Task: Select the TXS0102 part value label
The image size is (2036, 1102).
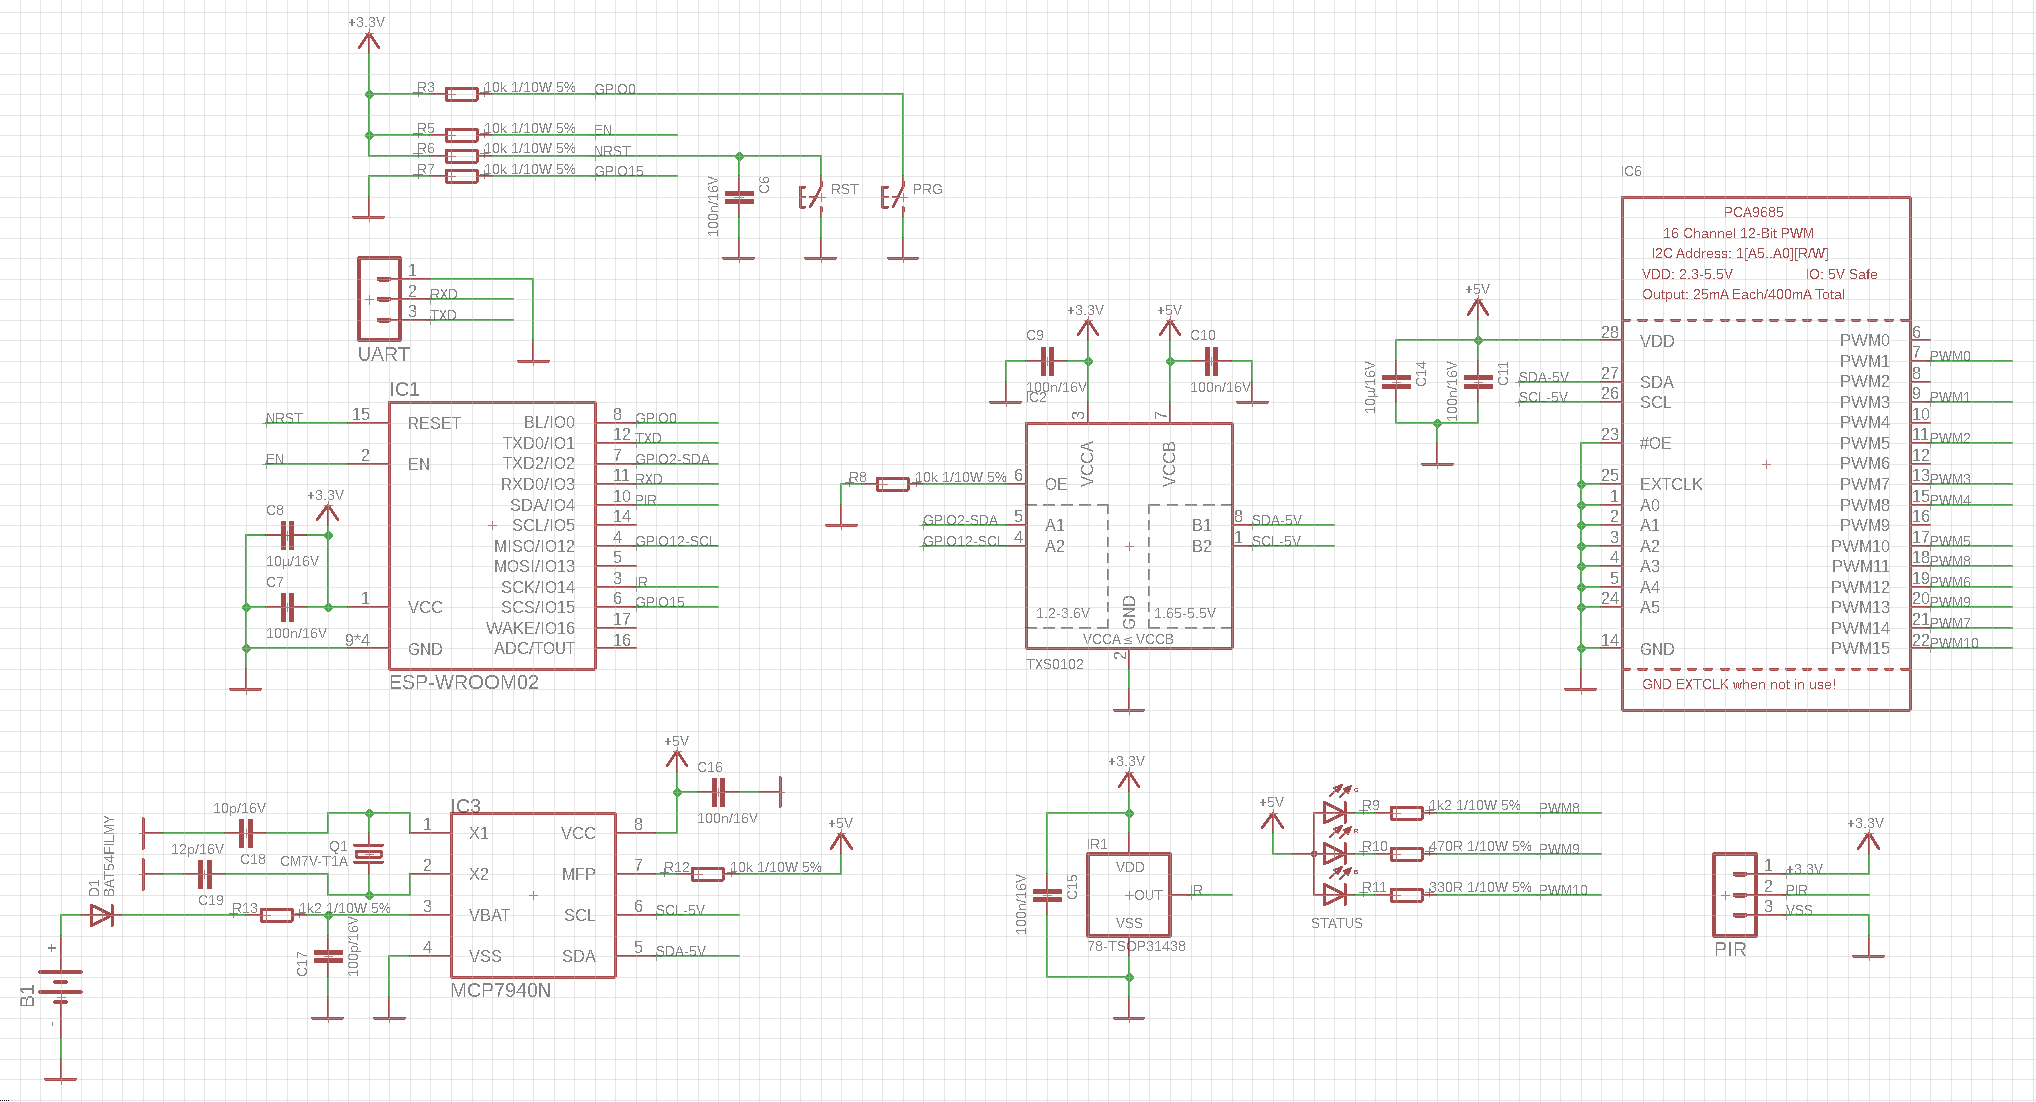Action: coord(1055,664)
